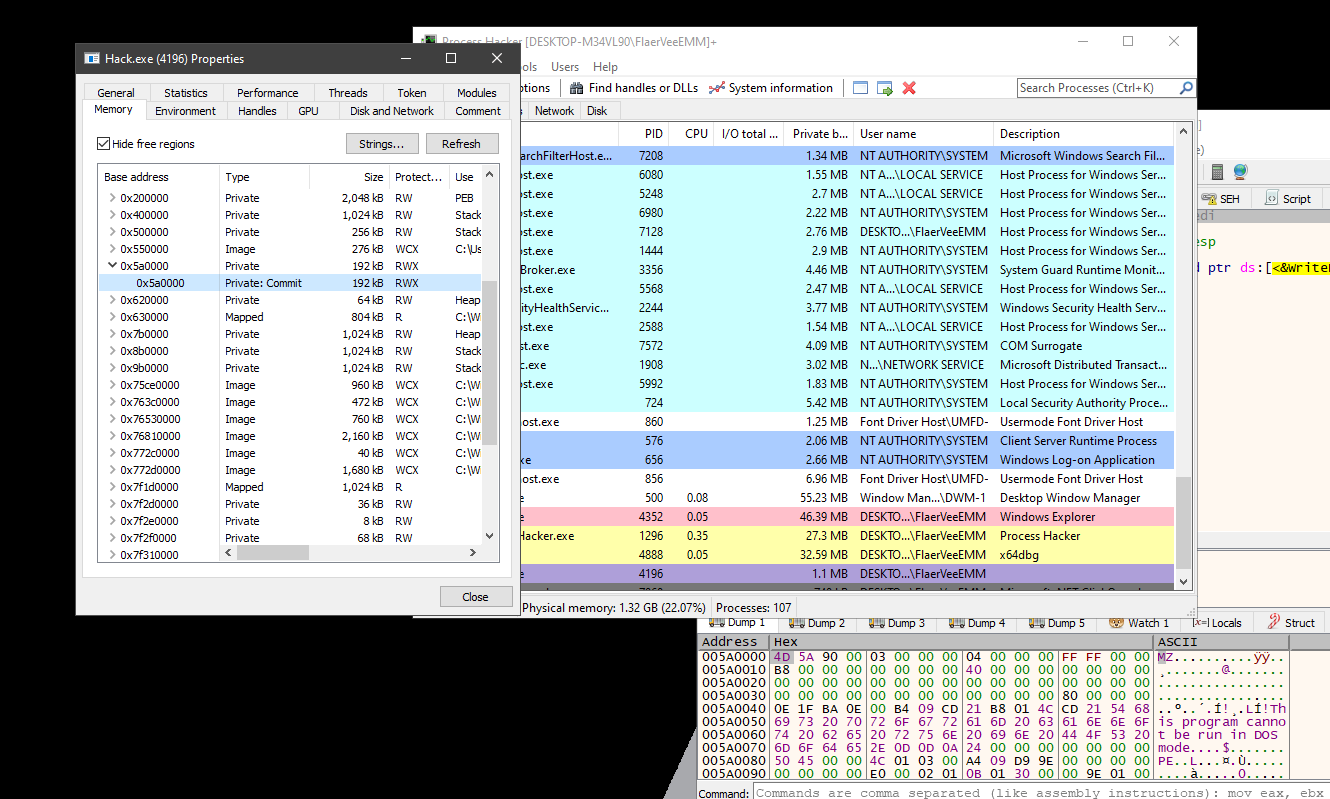1330x799 pixels.
Task: Click the Close button in Properties dialog
Action: click(x=475, y=597)
